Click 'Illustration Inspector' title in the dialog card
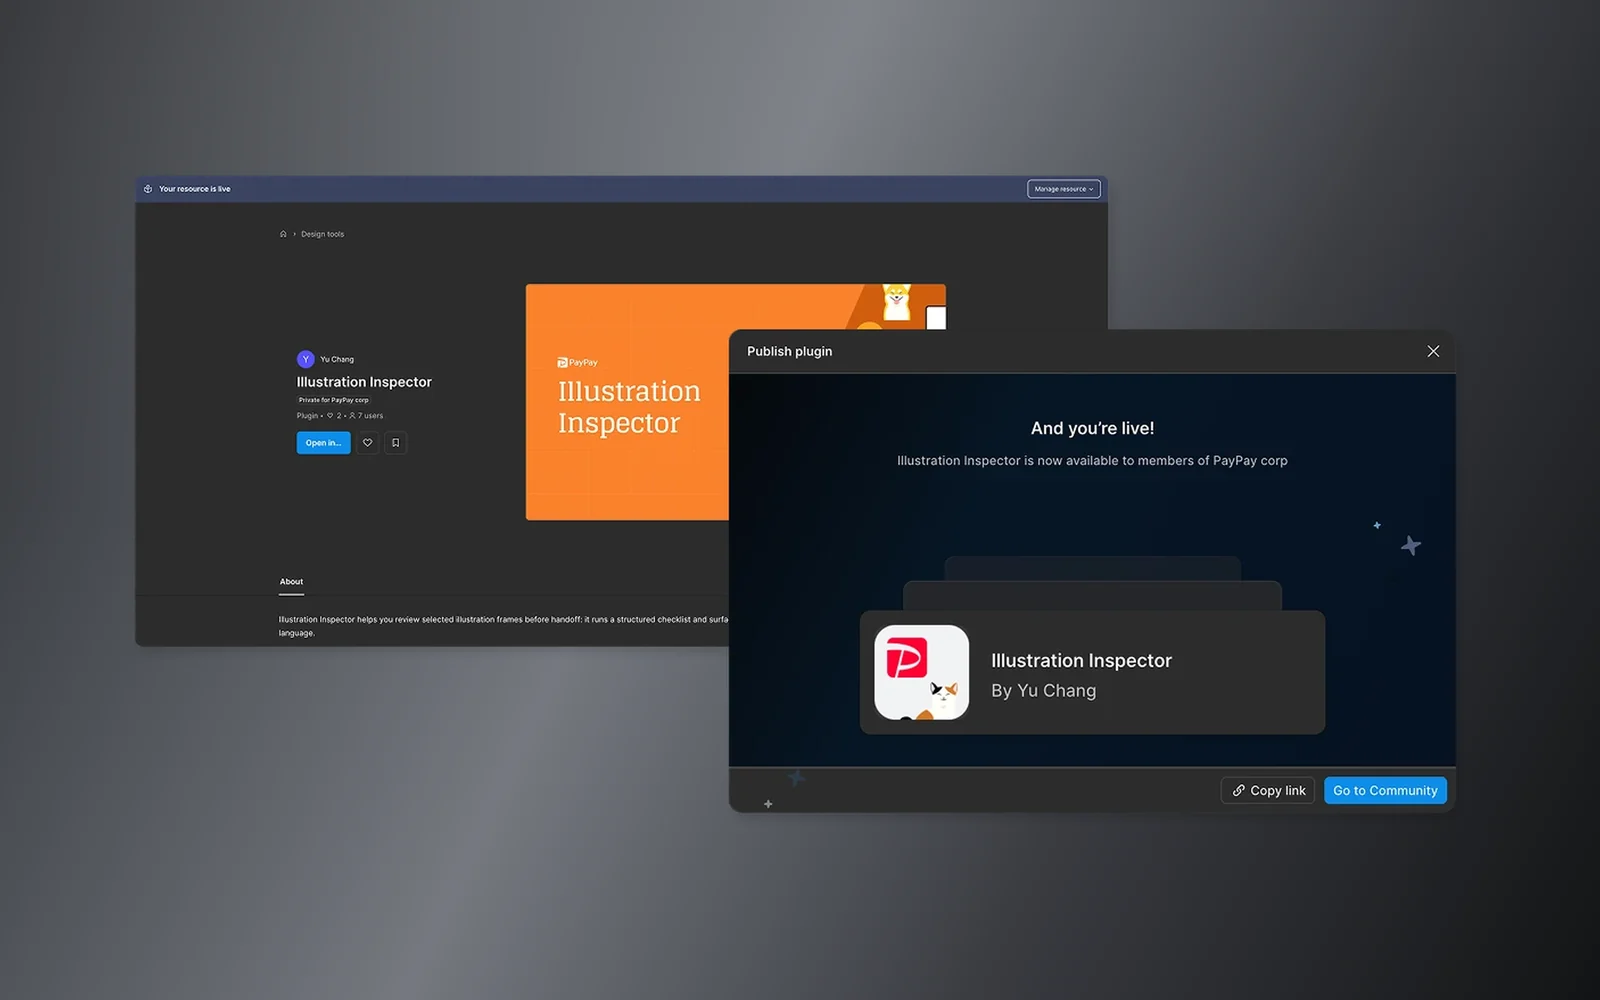 coord(1081,661)
